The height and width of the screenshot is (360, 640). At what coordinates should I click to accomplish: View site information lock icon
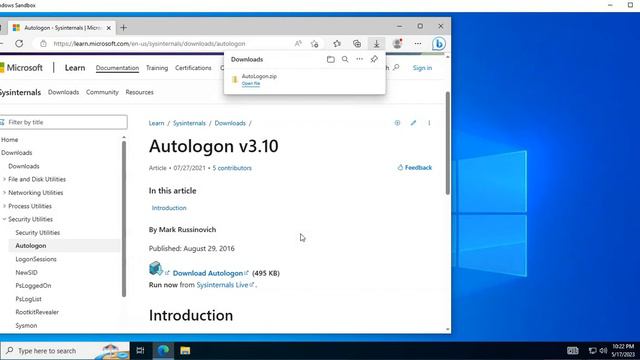[x=43, y=44]
